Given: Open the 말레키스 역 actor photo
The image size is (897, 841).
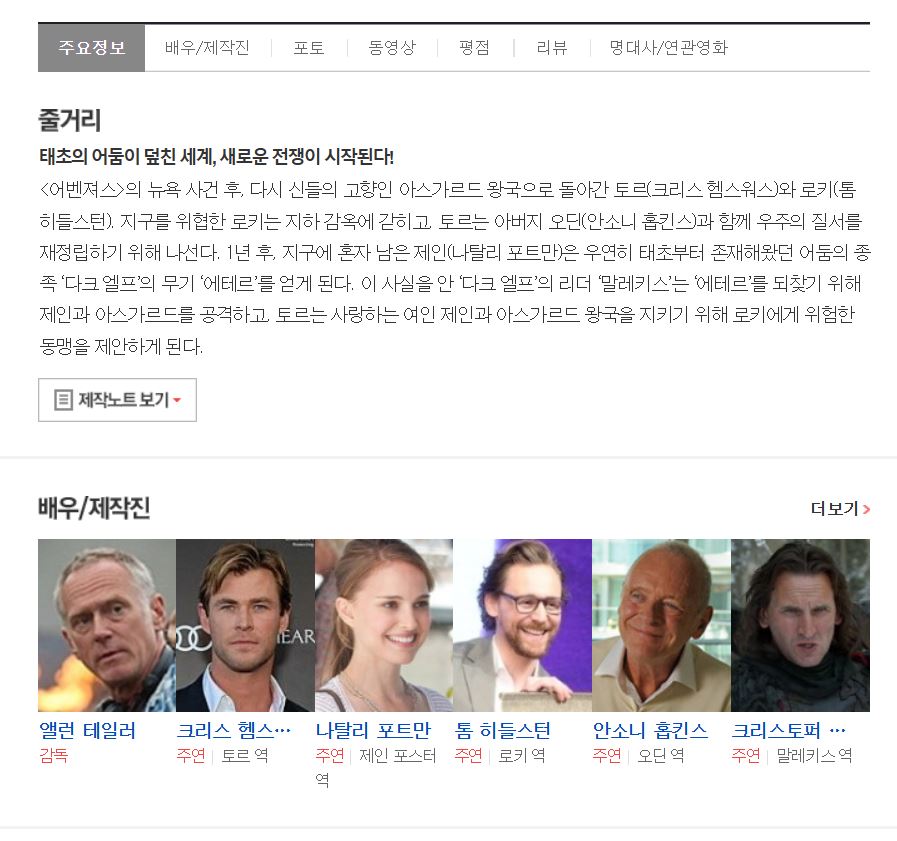Looking at the screenshot, I should click(x=800, y=625).
